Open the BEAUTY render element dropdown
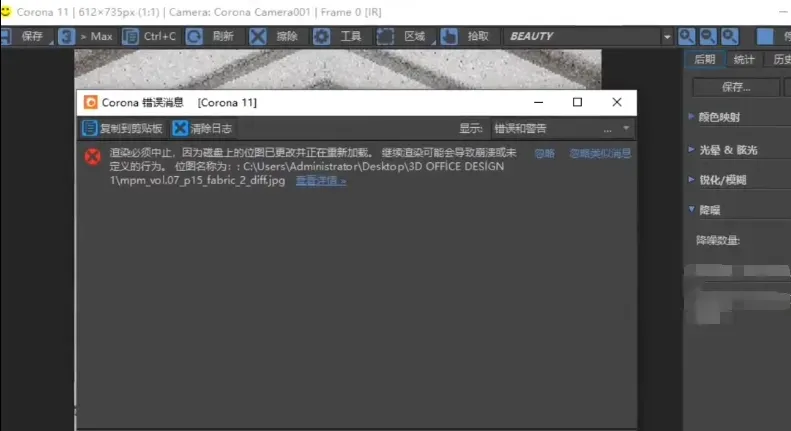The image size is (791, 431). click(x=588, y=36)
